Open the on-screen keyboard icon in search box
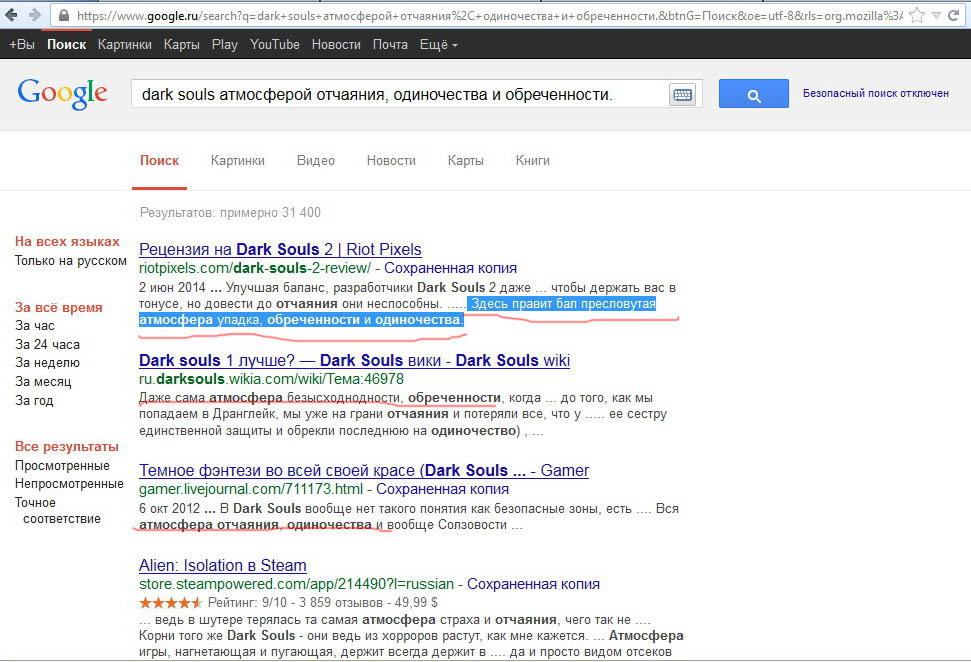971x662 pixels. pyautogui.click(x=682, y=94)
